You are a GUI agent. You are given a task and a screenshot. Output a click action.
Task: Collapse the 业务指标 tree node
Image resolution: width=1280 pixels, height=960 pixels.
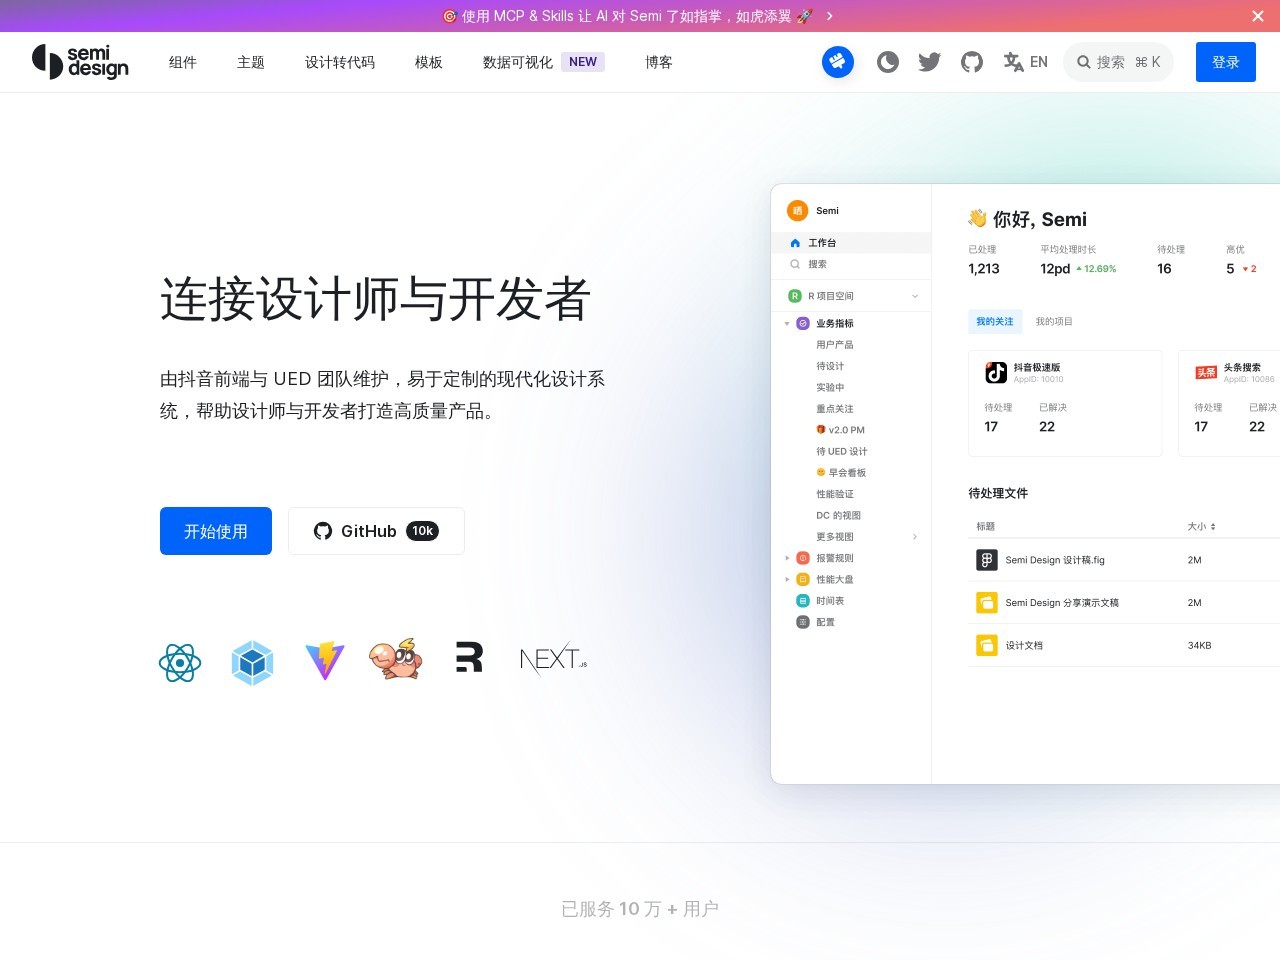tap(787, 324)
